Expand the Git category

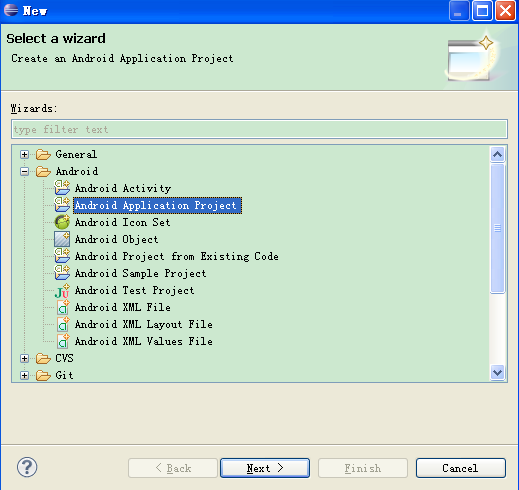coord(24,375)
